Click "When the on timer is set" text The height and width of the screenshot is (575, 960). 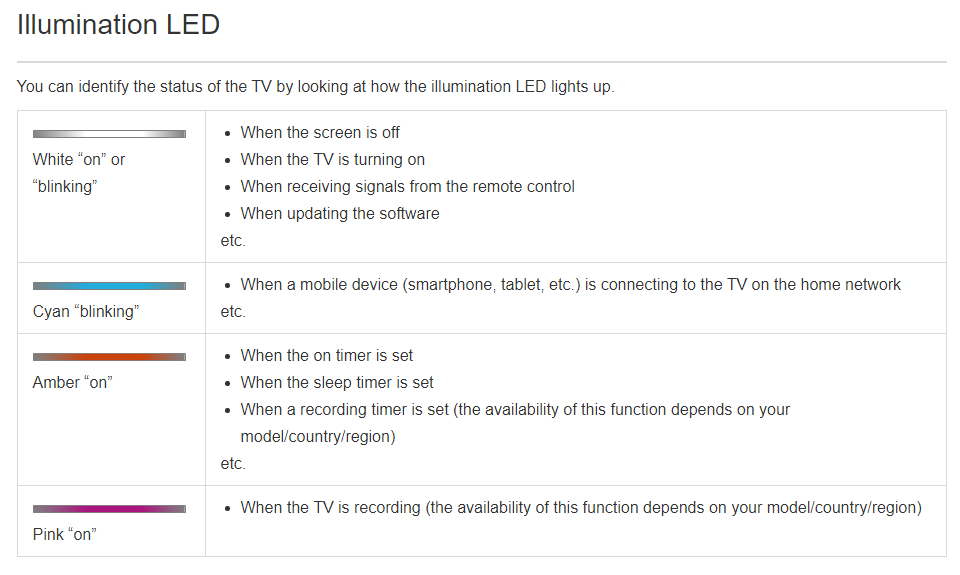point(326,355)
